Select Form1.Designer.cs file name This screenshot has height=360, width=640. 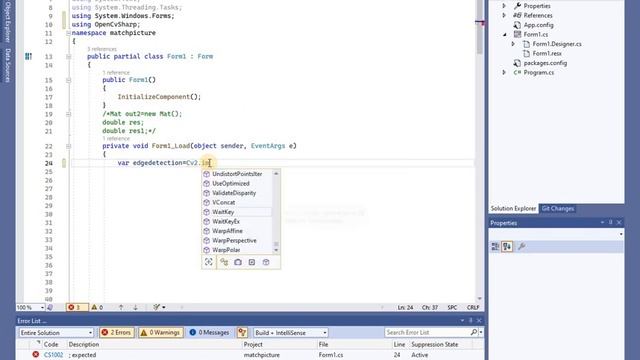pos(557,44)
